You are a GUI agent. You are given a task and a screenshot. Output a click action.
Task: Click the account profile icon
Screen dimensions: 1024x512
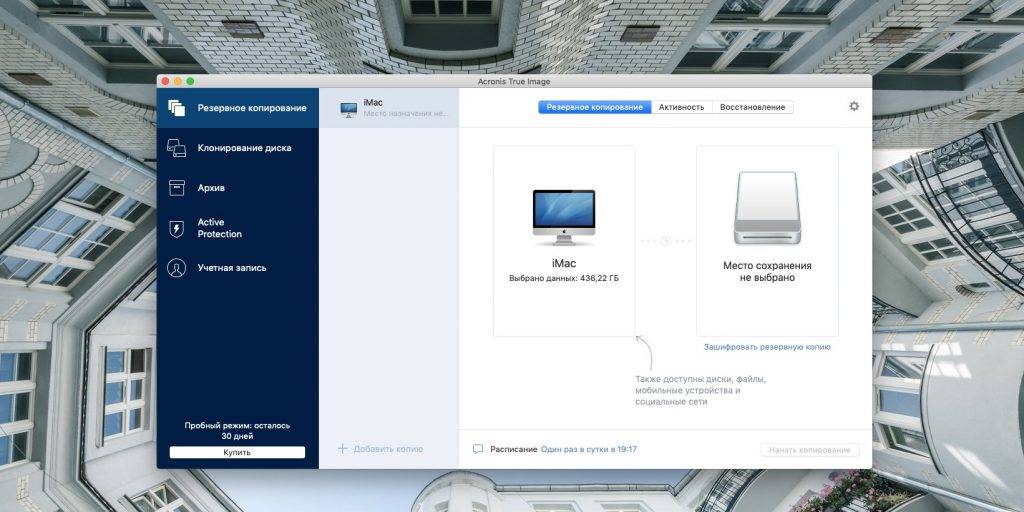(176, 268)
